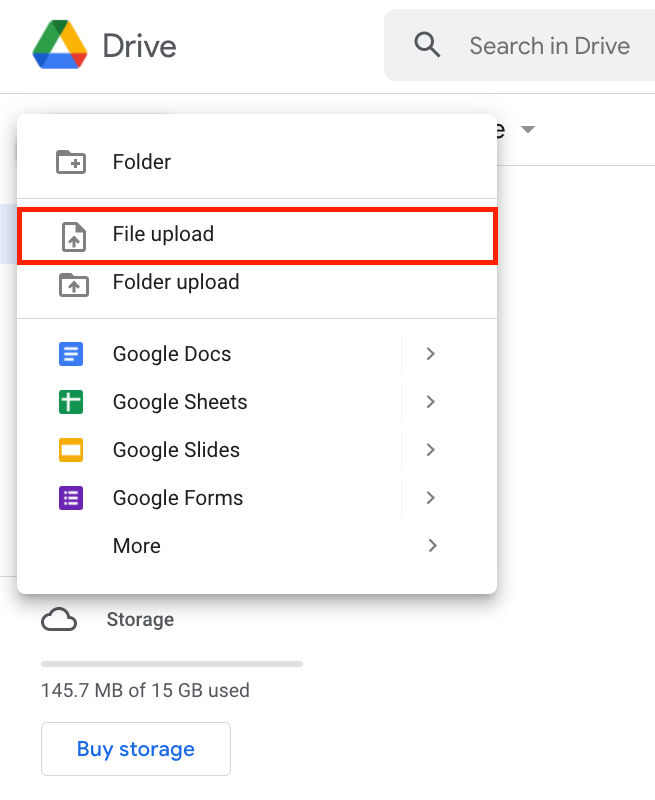Click the Google Docs icon
This screenshot has height=800, width=655.
pos(71,354)
